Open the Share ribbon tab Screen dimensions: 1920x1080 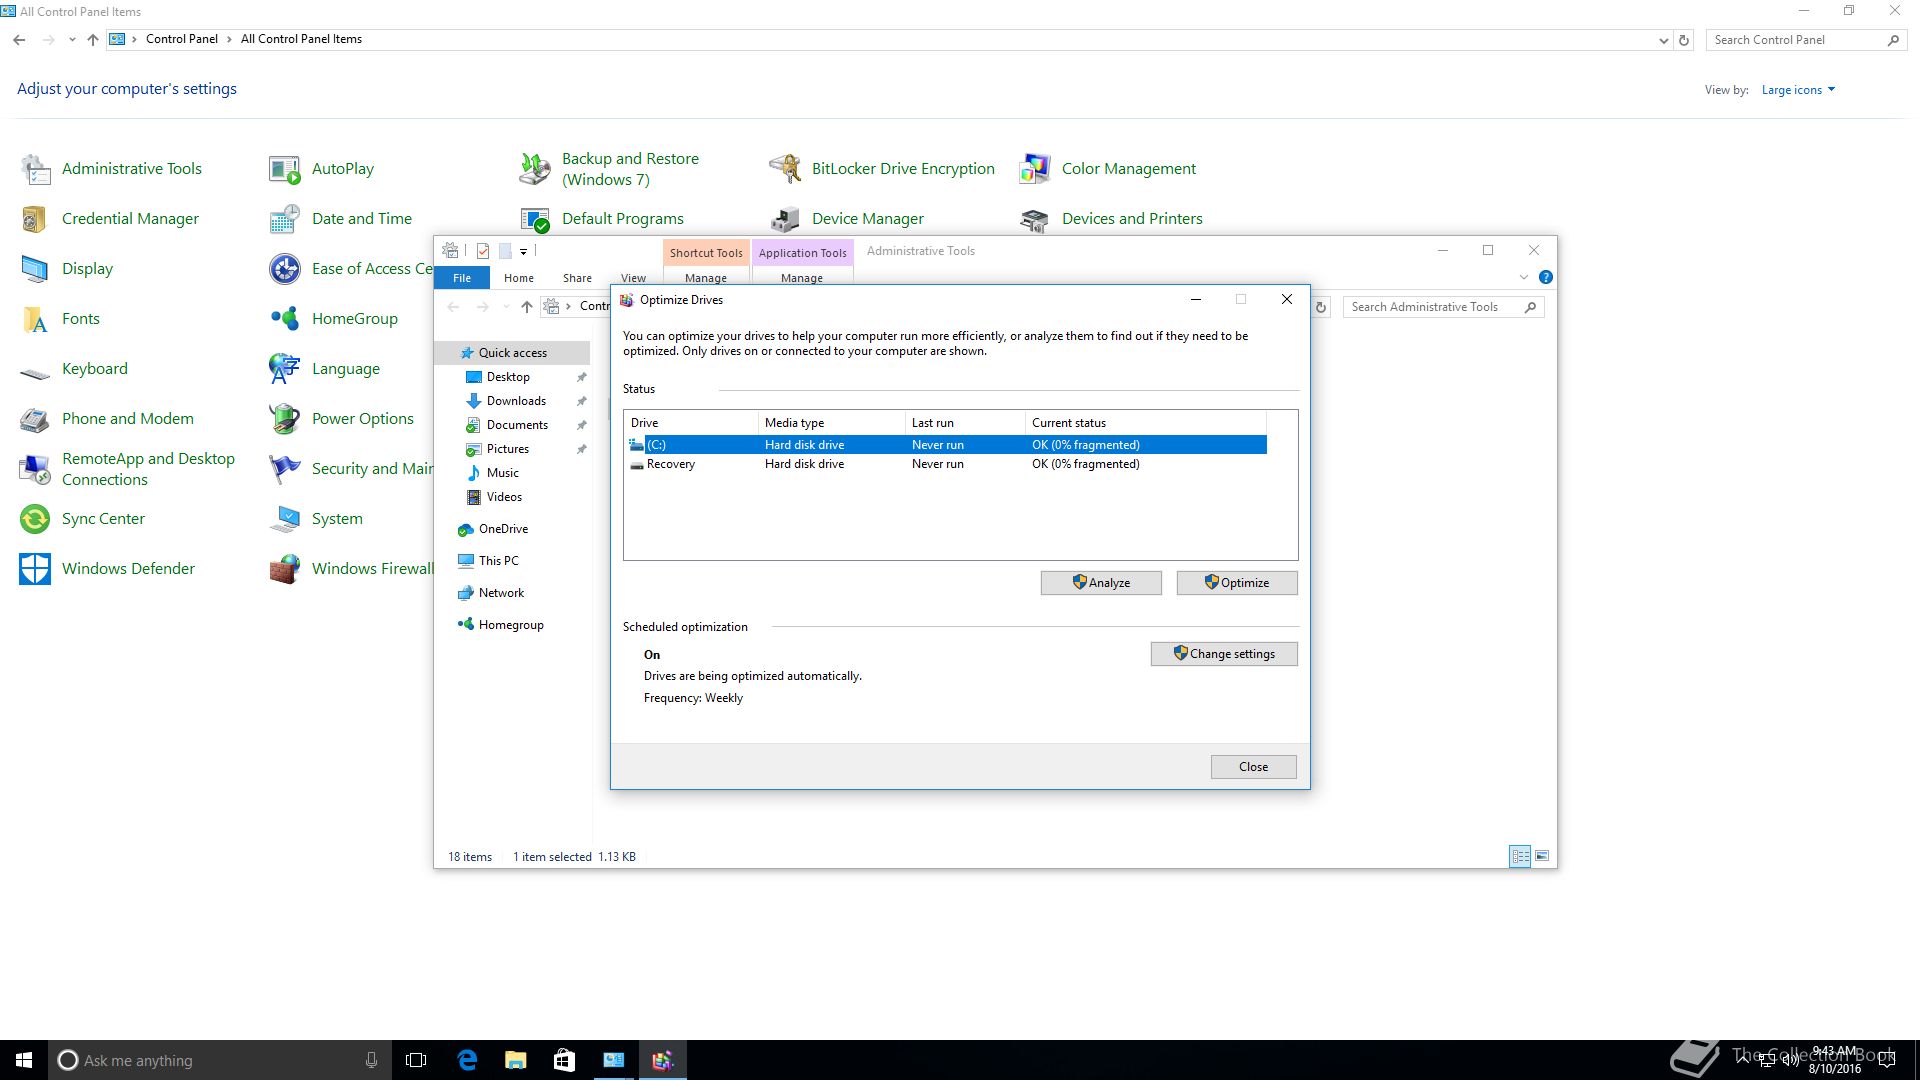(x=577, y=278)
